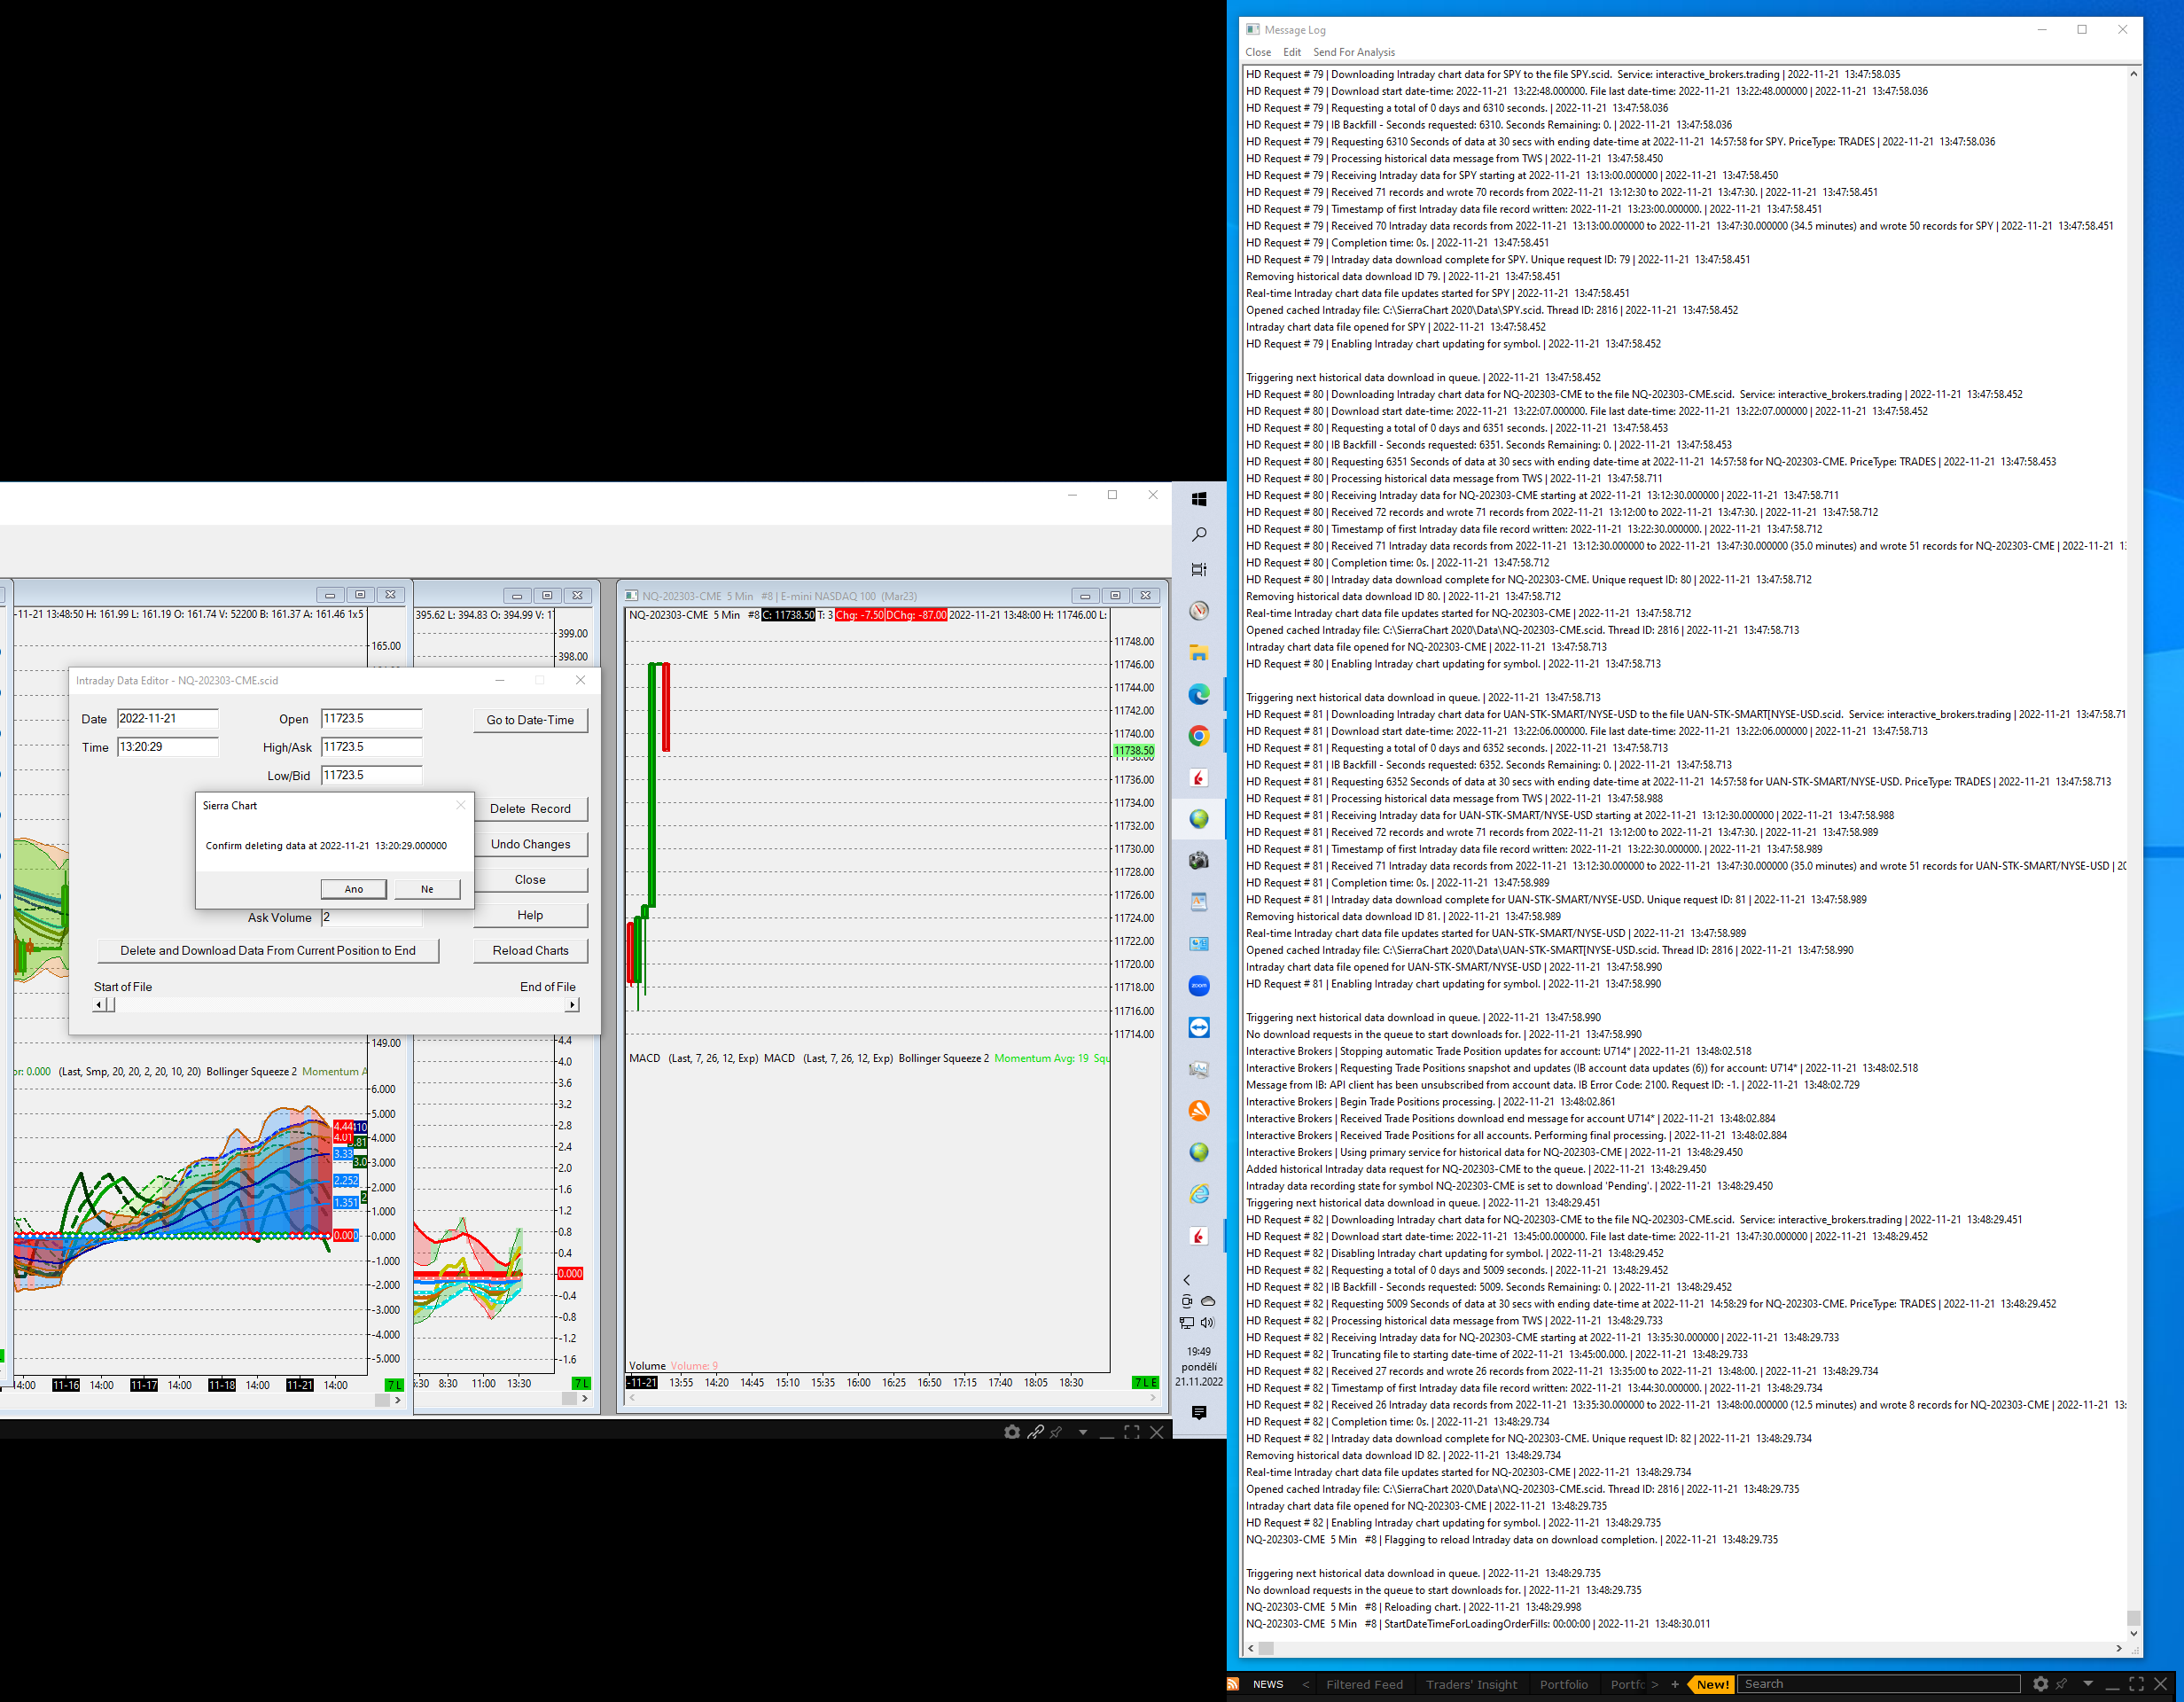Viewport: 2184px width, 1702px height.
Task: Switch to the Traders' Insight tab
Action: (x=1471, y=1684)
